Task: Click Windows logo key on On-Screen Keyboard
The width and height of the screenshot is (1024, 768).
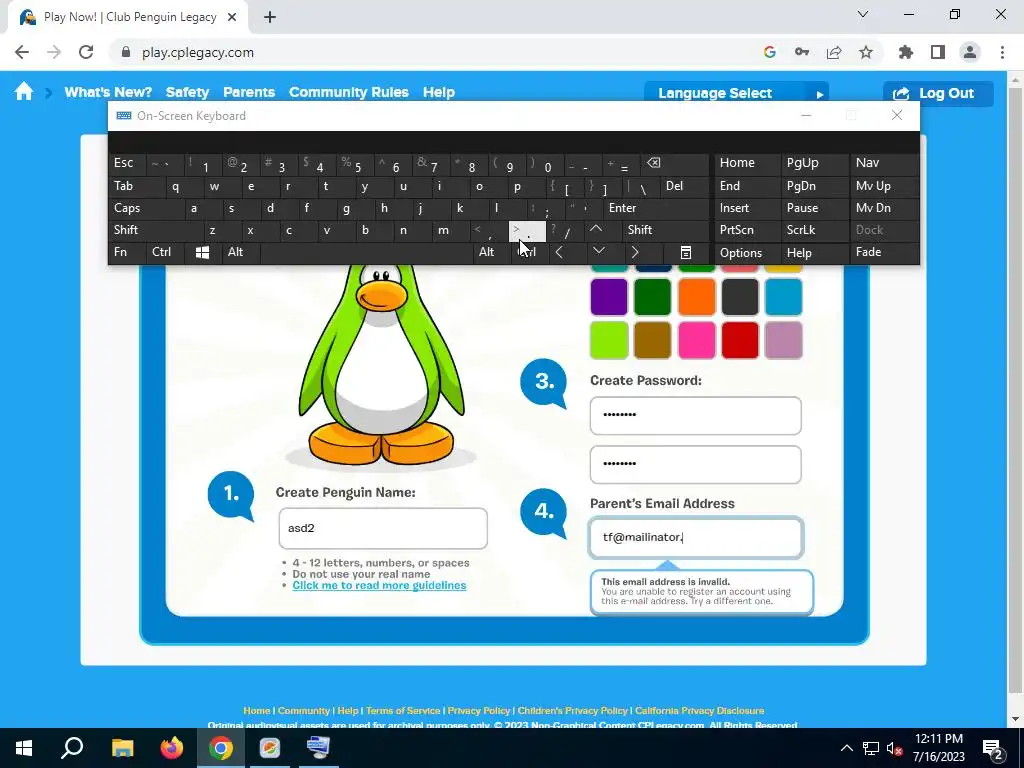Action: click(202, 253)
